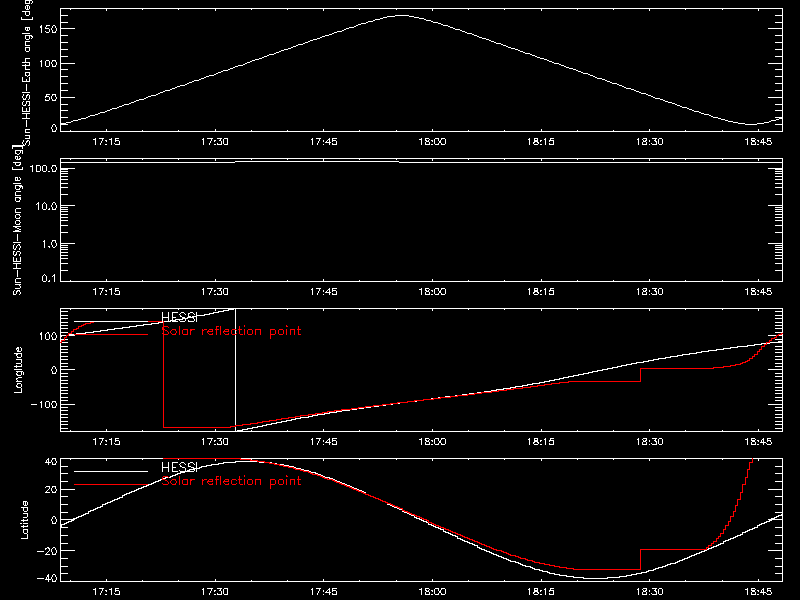Click the 'HESSI' legend text in the Longitude plot
Screen dimensions: 800x600
coord(179,317)
